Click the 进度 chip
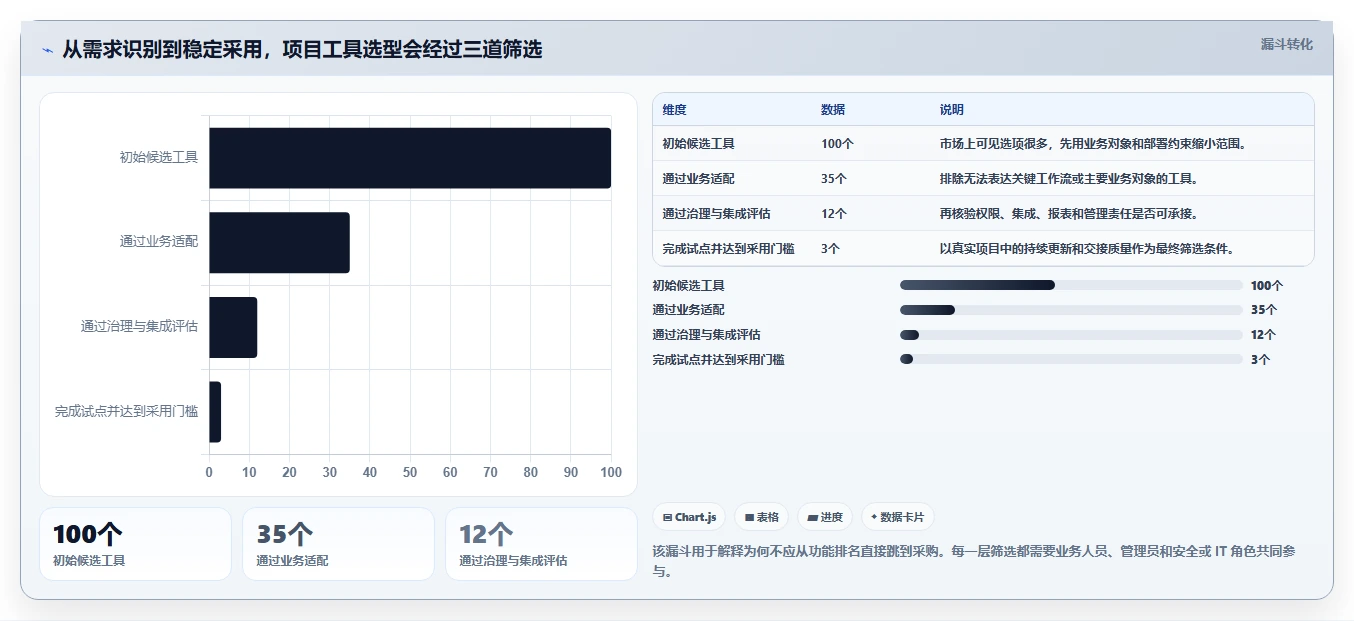The image size is (1354, 621). tap(825, 517)
